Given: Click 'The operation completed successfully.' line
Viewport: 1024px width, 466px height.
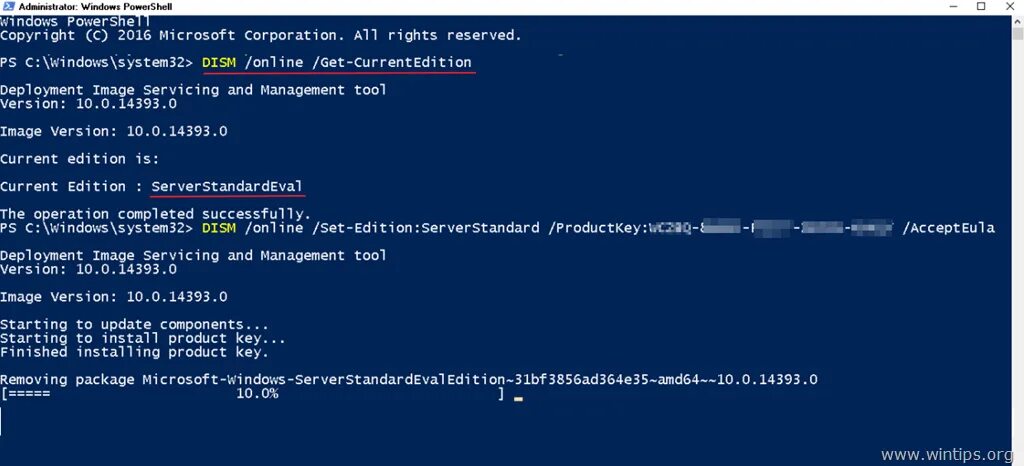Looking at the screenshot, I should pyautogui.click(x=155, y=214).
